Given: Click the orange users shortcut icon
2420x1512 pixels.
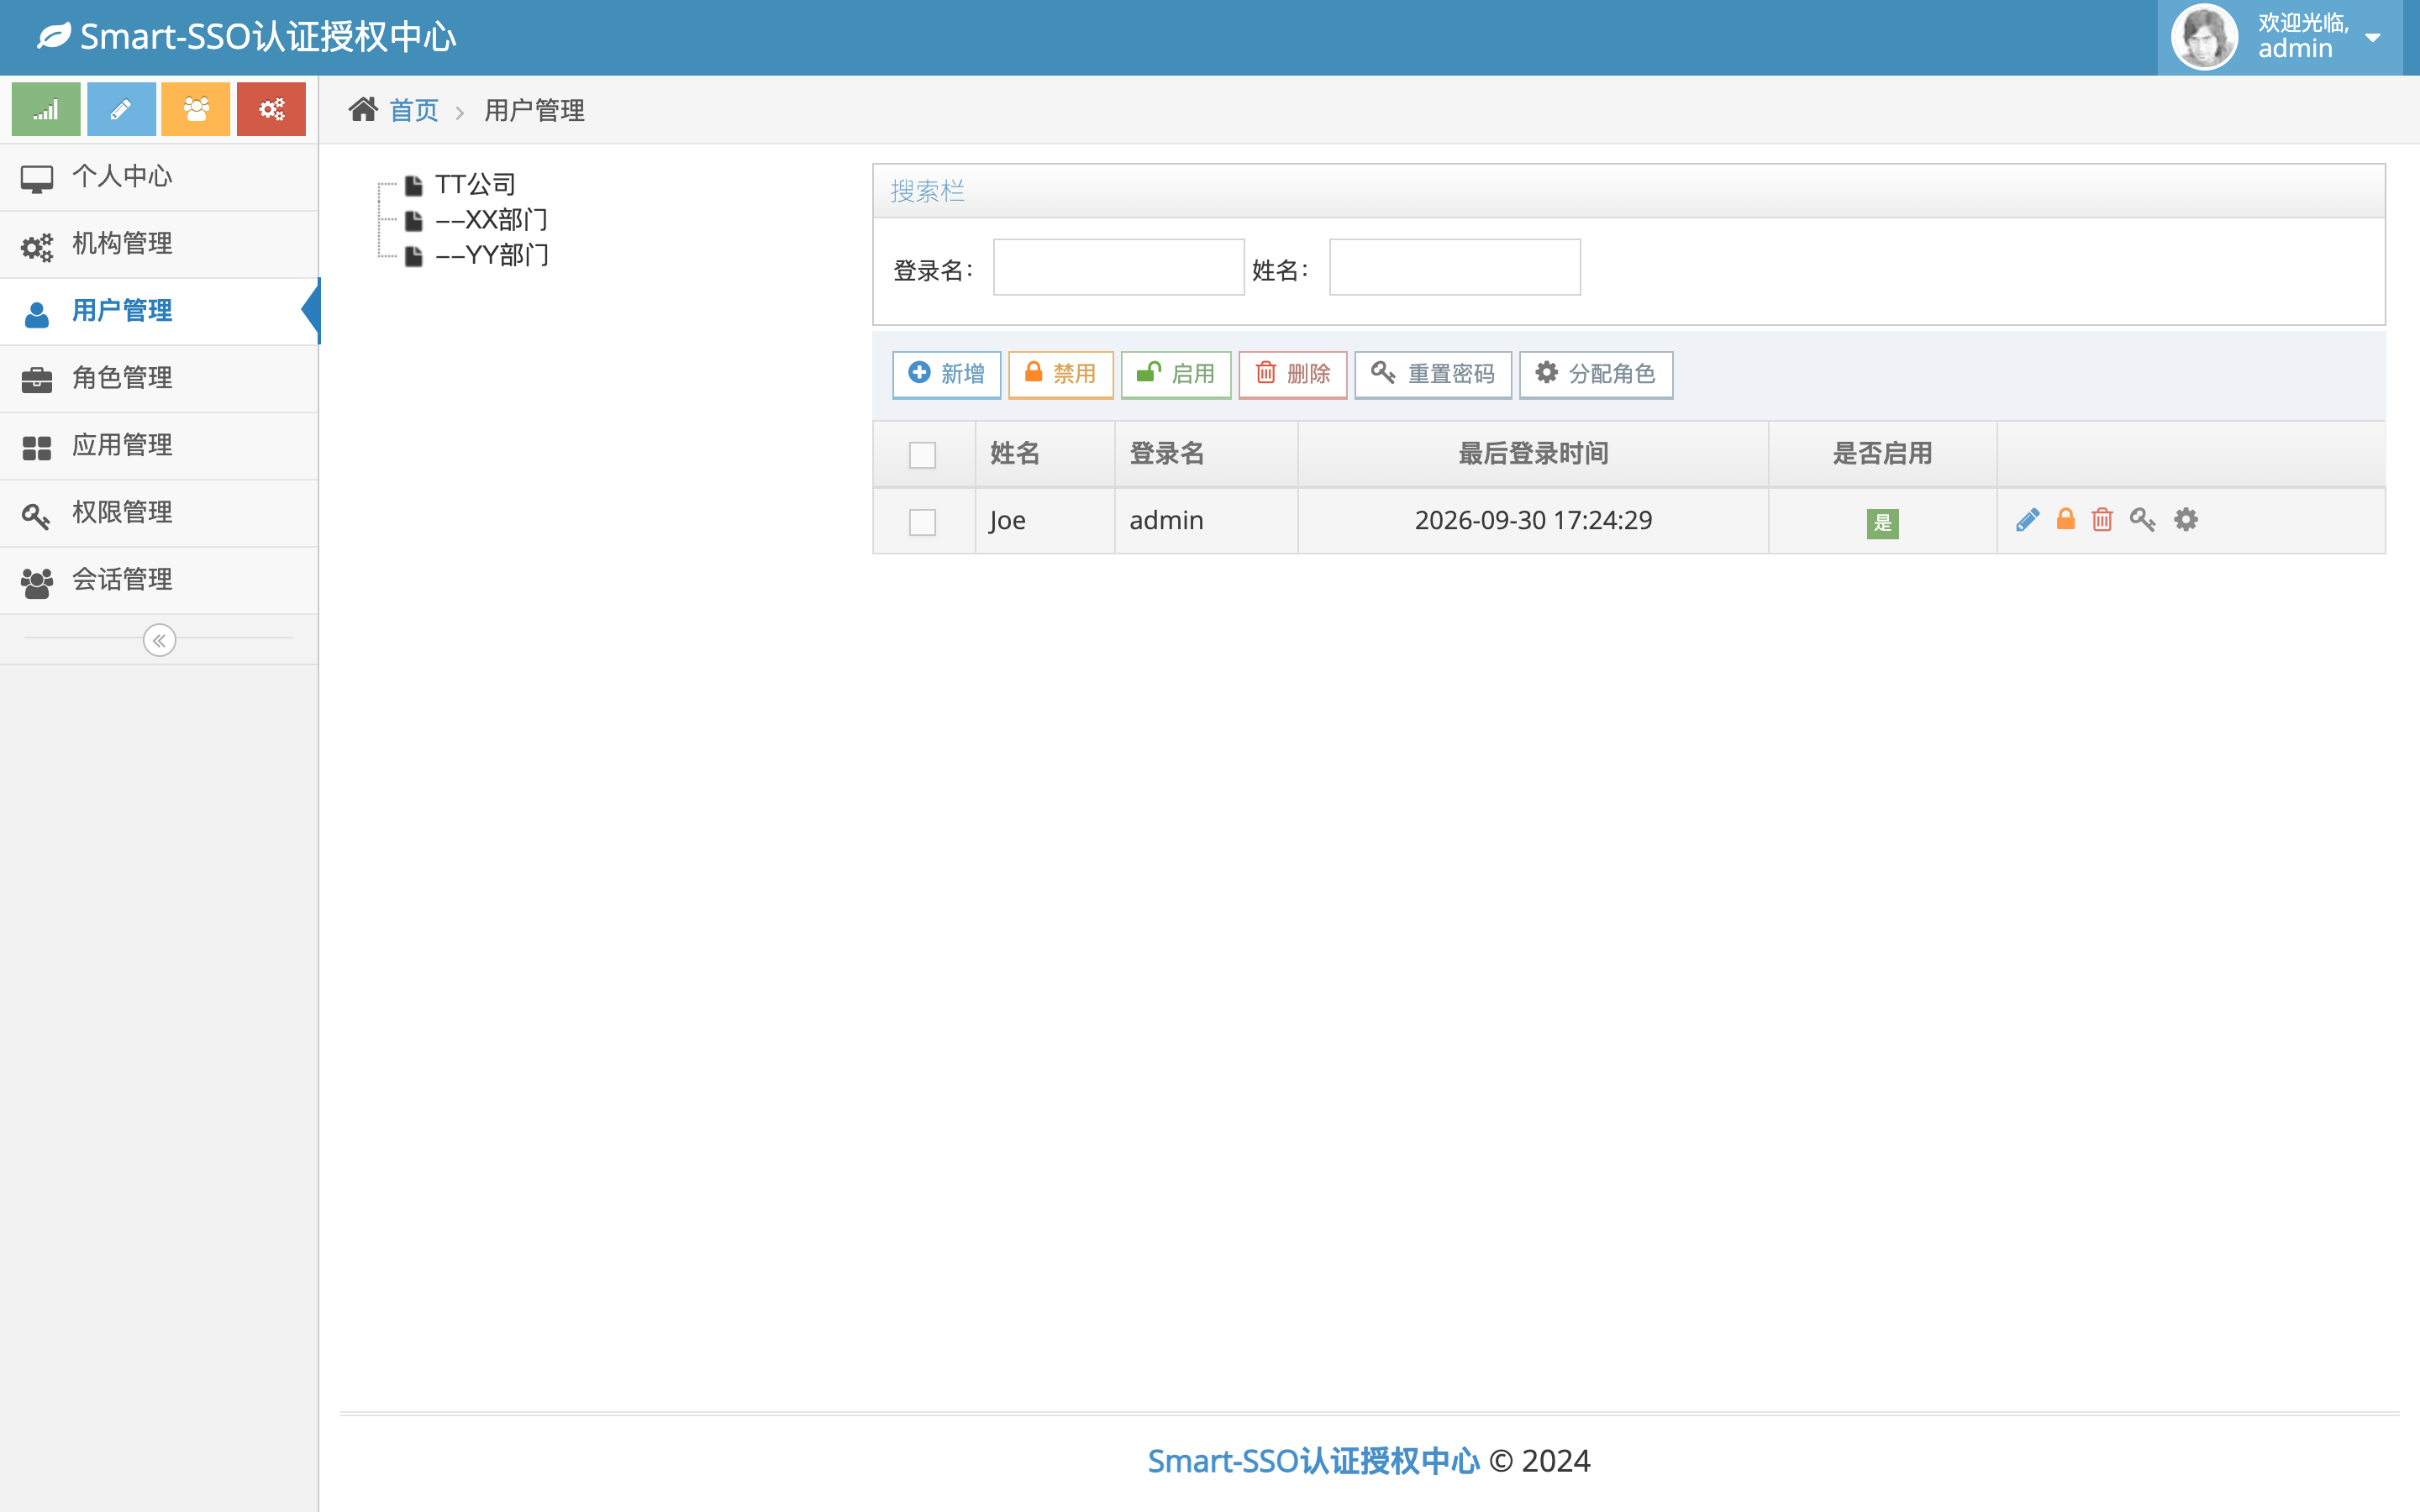Looking at the screenshot, I should (196, 109).
